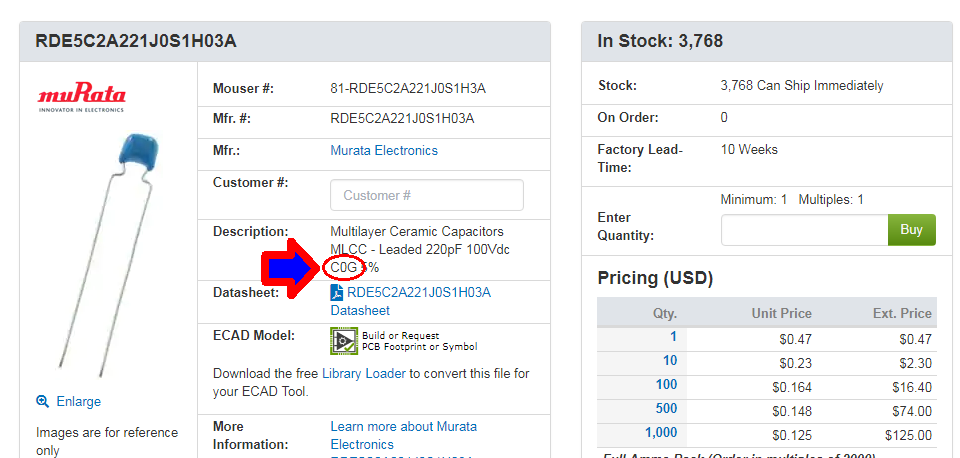Screen dimensions: 960x458
Task: Click the Pricing (USD) heading
Action: pyautogui.click(x=655, y=279)
